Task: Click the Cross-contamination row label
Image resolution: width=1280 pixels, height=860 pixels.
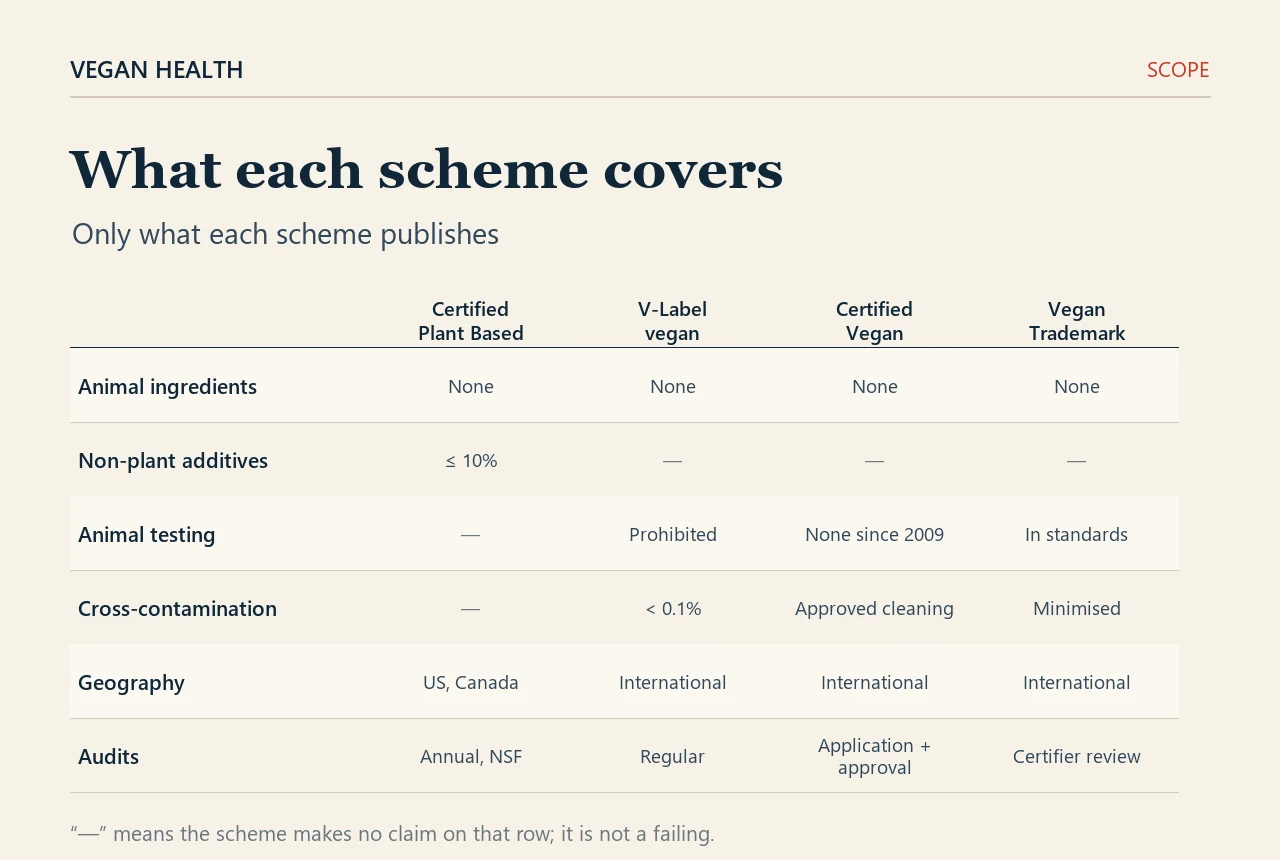Action: point(178,609)
